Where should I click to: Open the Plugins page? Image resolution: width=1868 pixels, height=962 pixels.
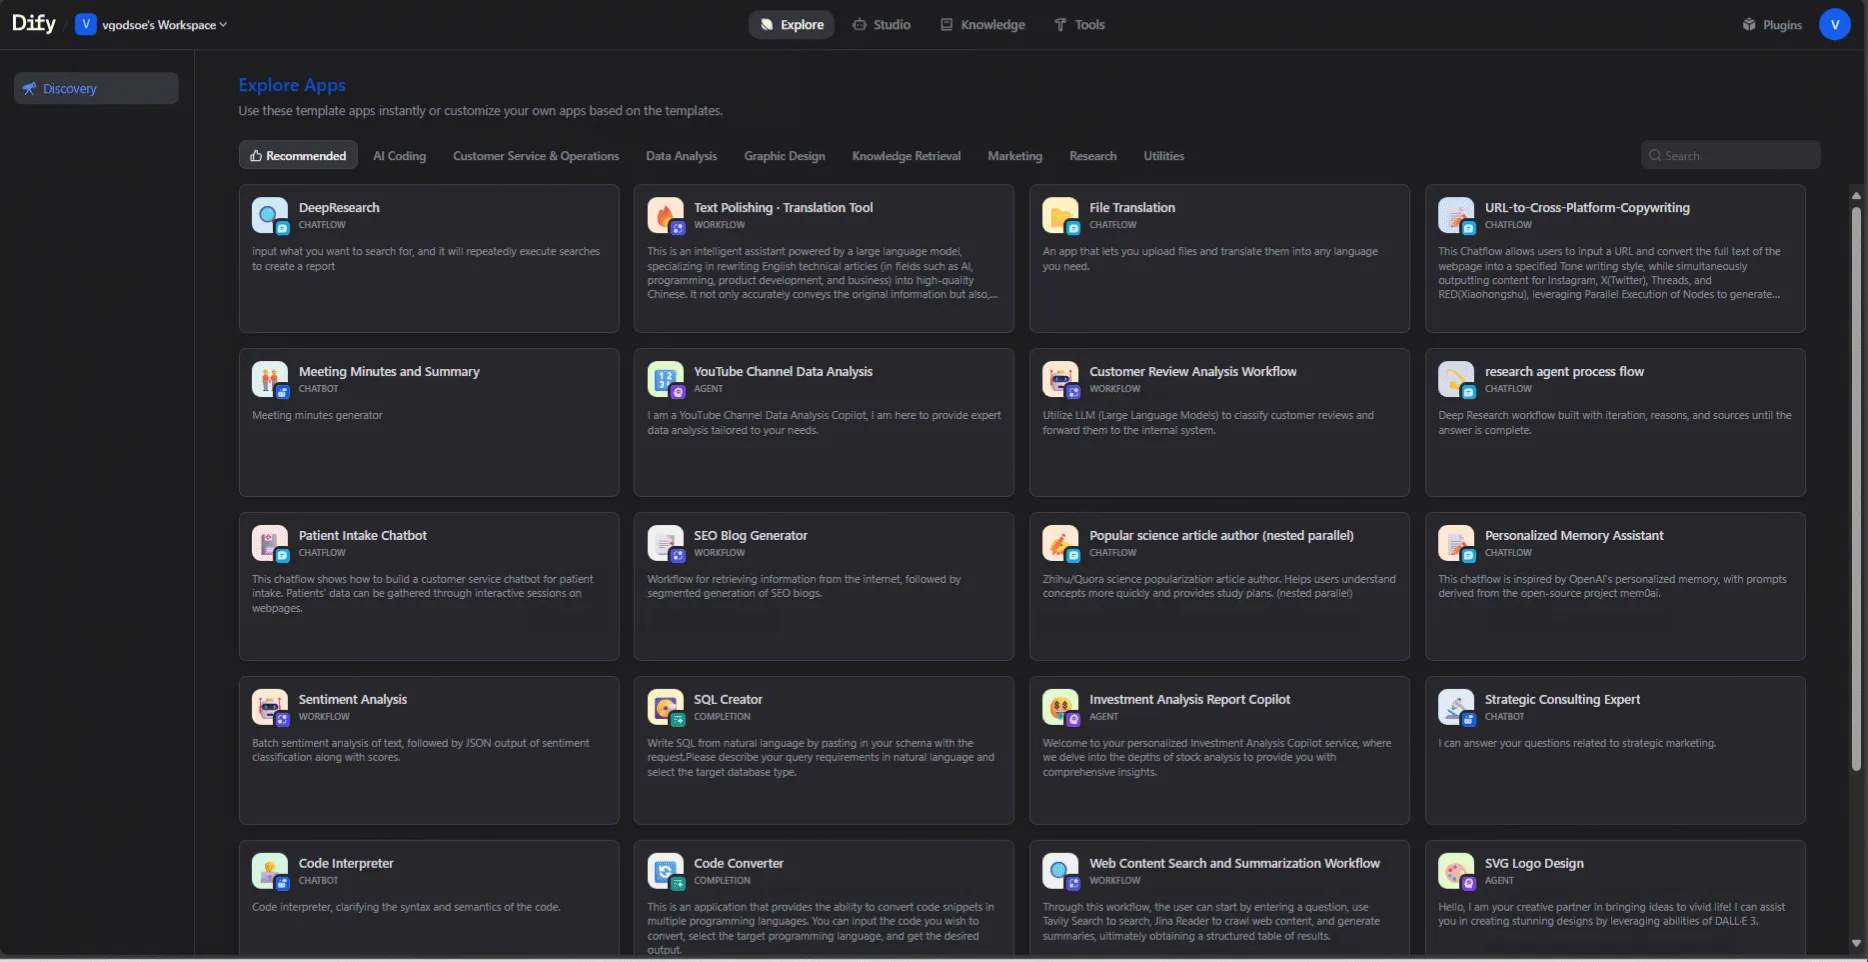1772,25
